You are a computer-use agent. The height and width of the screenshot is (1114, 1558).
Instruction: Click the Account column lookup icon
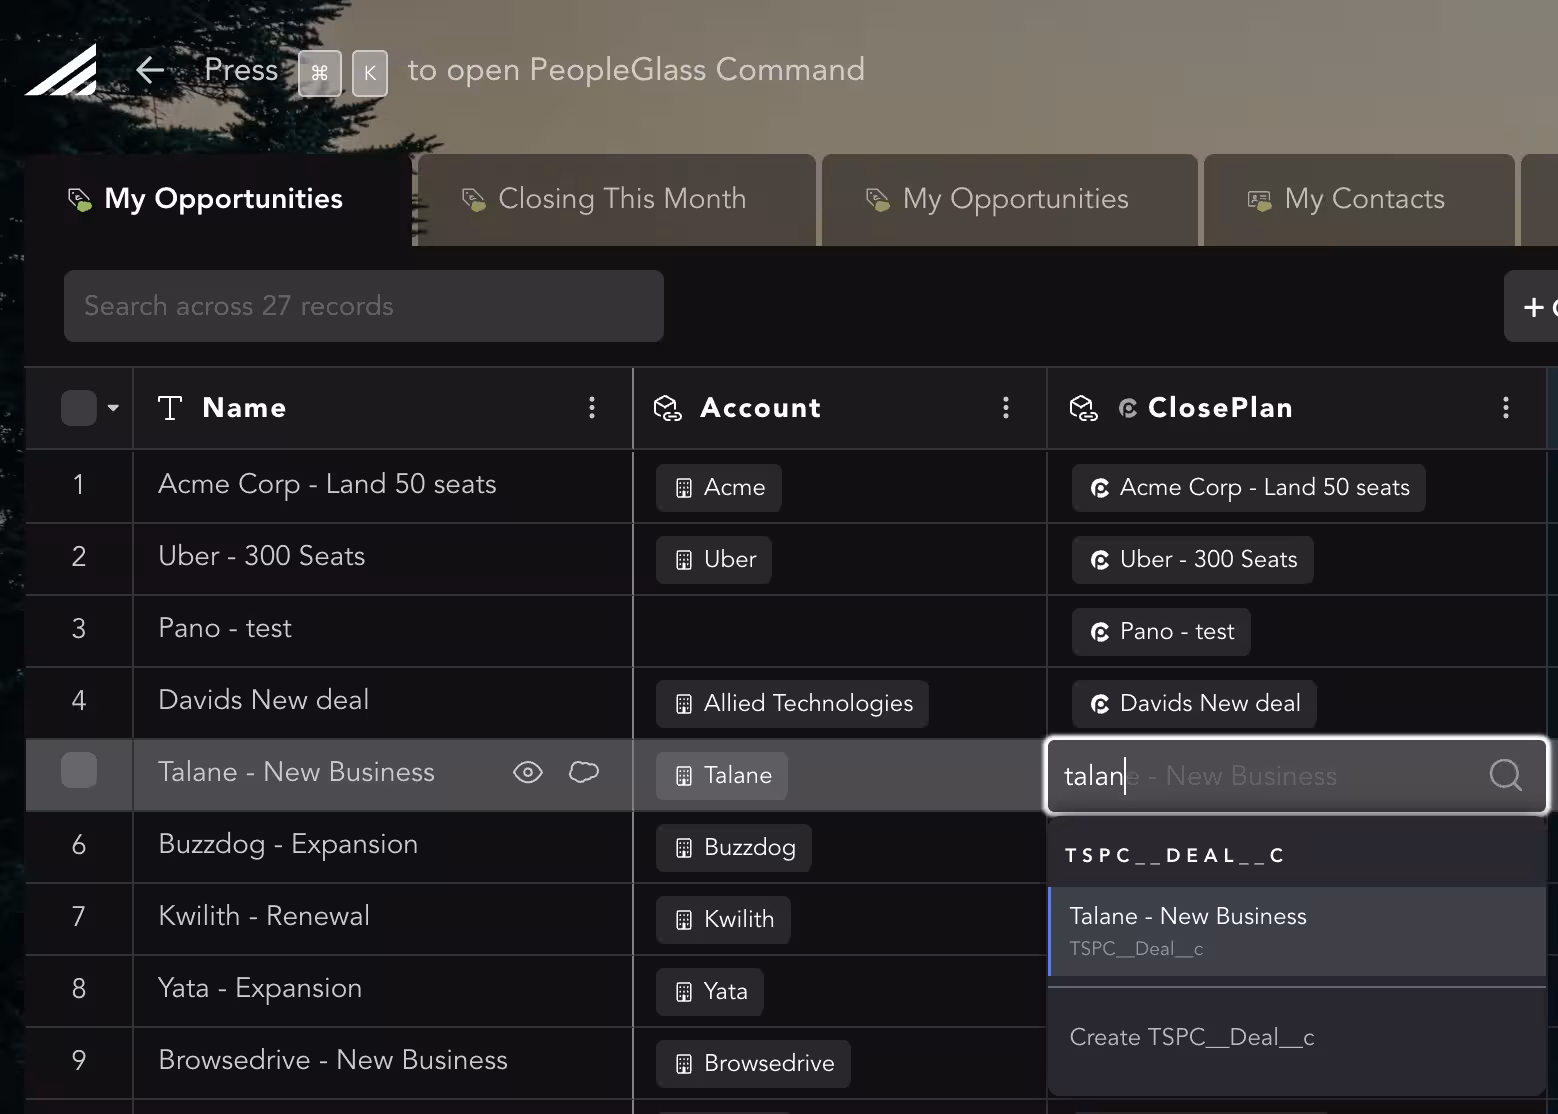point(667,408)
